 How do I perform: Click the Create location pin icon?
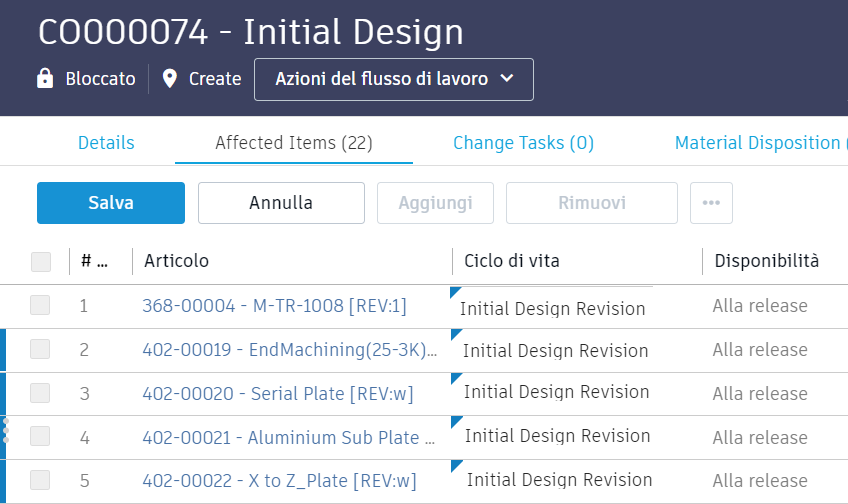170,79
